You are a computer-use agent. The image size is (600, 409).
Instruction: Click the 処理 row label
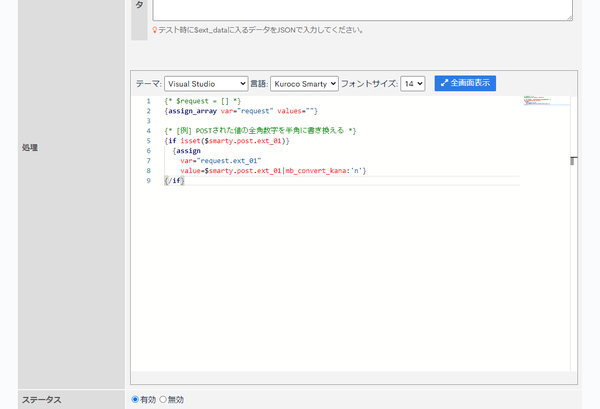[30, 148]
